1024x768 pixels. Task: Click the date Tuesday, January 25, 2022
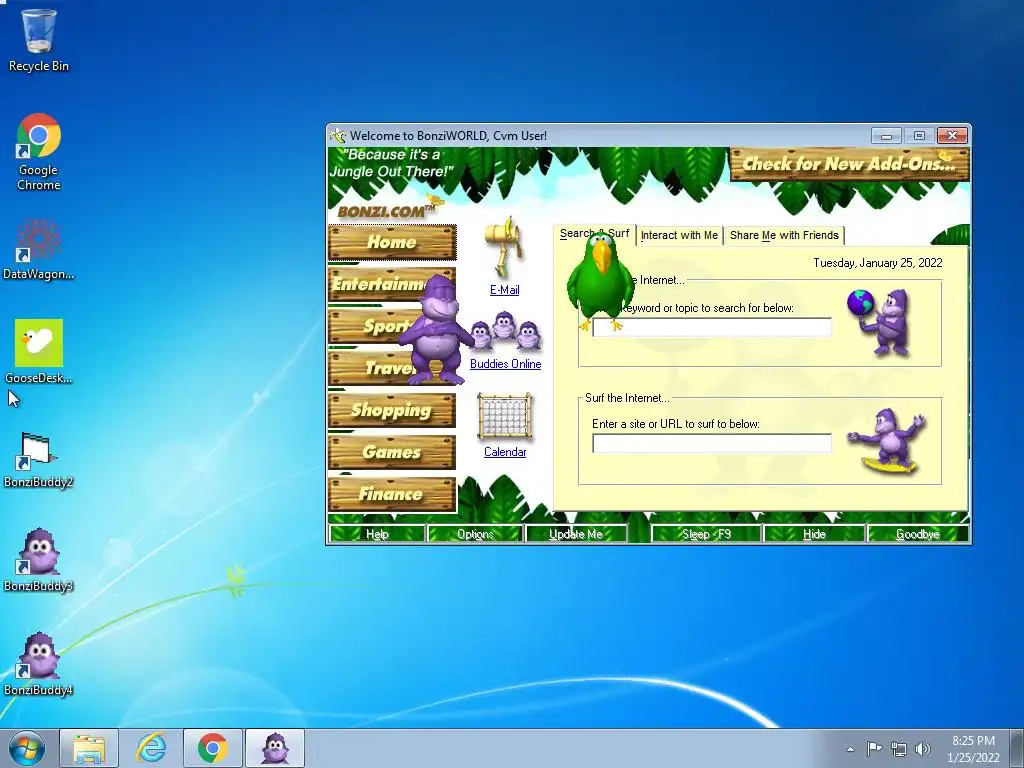coord(878,263)
